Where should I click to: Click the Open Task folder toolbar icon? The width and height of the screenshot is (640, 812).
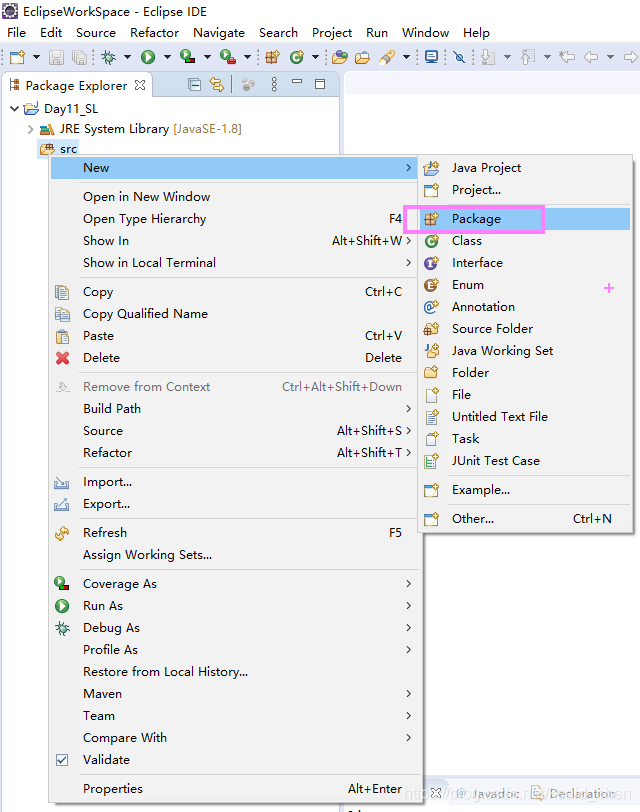click(362, 56)
